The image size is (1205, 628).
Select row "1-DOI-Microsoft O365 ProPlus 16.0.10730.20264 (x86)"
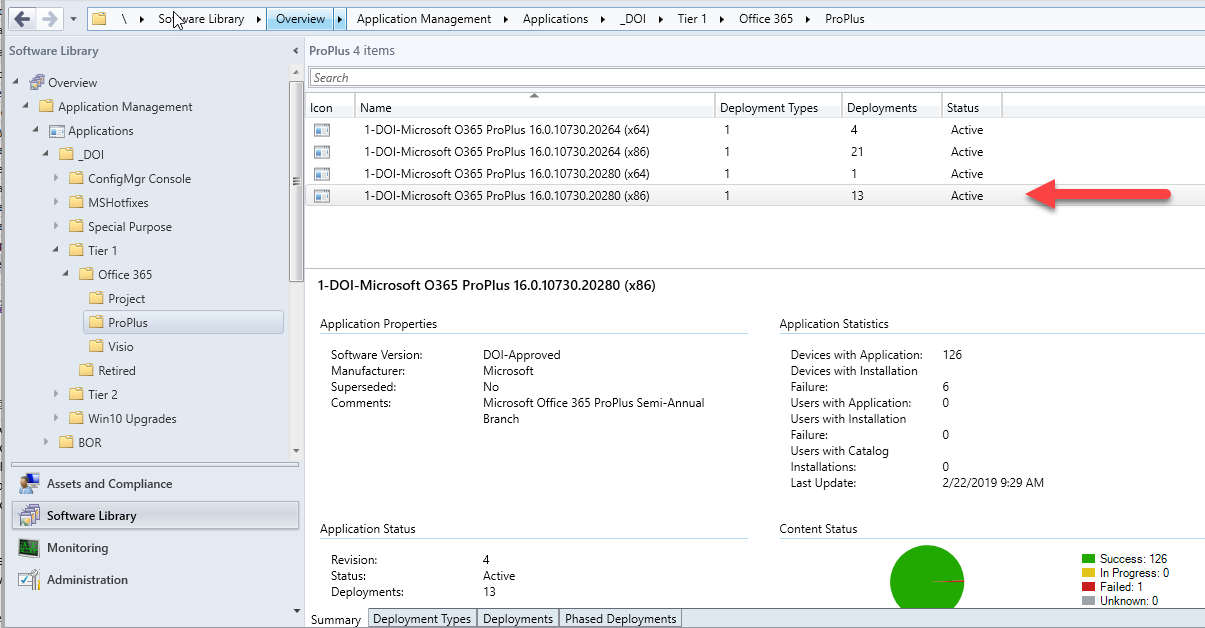click(x=755, y=152)
